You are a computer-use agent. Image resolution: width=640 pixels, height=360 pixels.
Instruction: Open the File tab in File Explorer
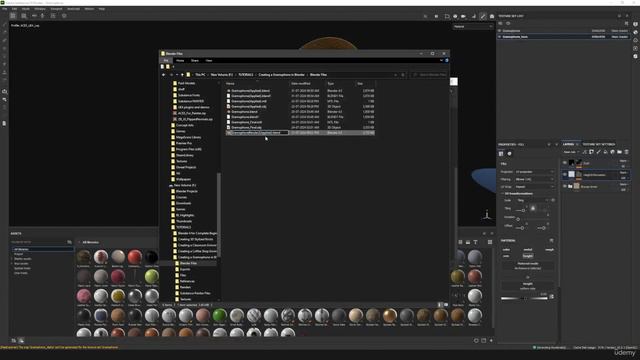166,60
